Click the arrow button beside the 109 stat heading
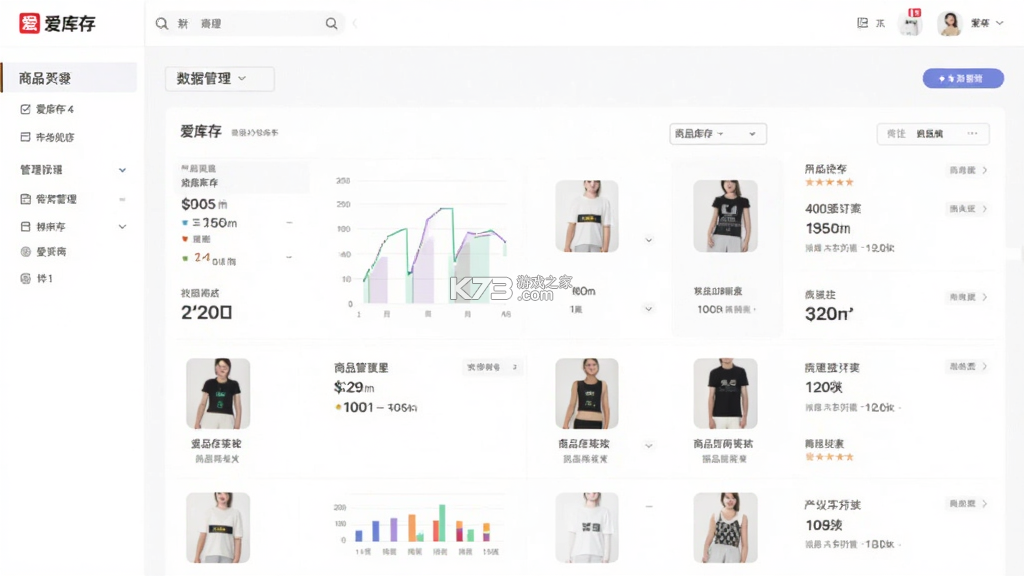Viewport: 1024px width, 576px height. click(x=968, y=504)
